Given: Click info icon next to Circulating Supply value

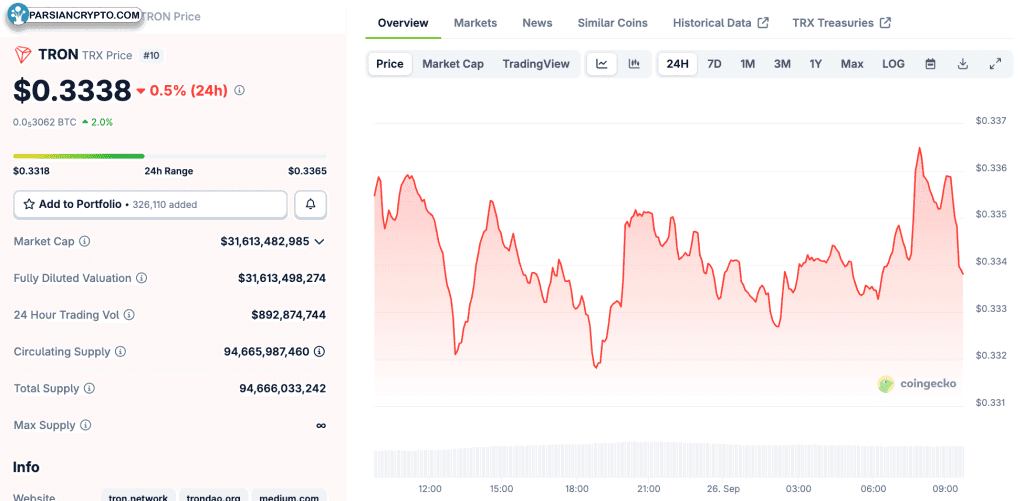Looking at the screenshot, I should pos(319,351).
